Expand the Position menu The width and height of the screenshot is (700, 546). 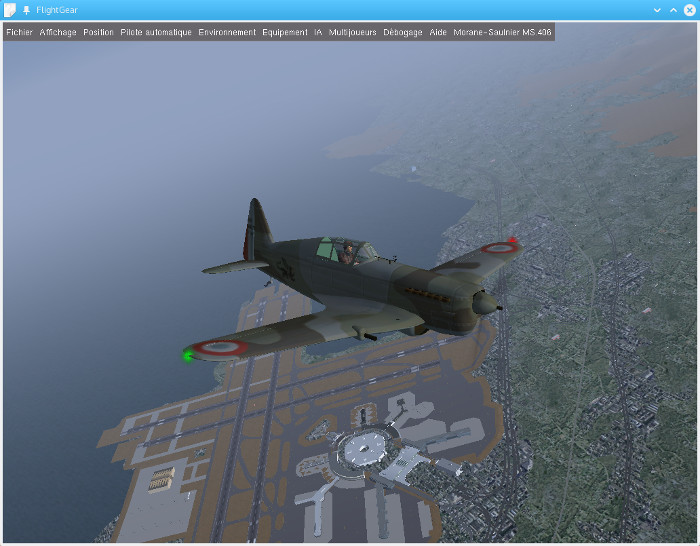click(x=98, y=32)
